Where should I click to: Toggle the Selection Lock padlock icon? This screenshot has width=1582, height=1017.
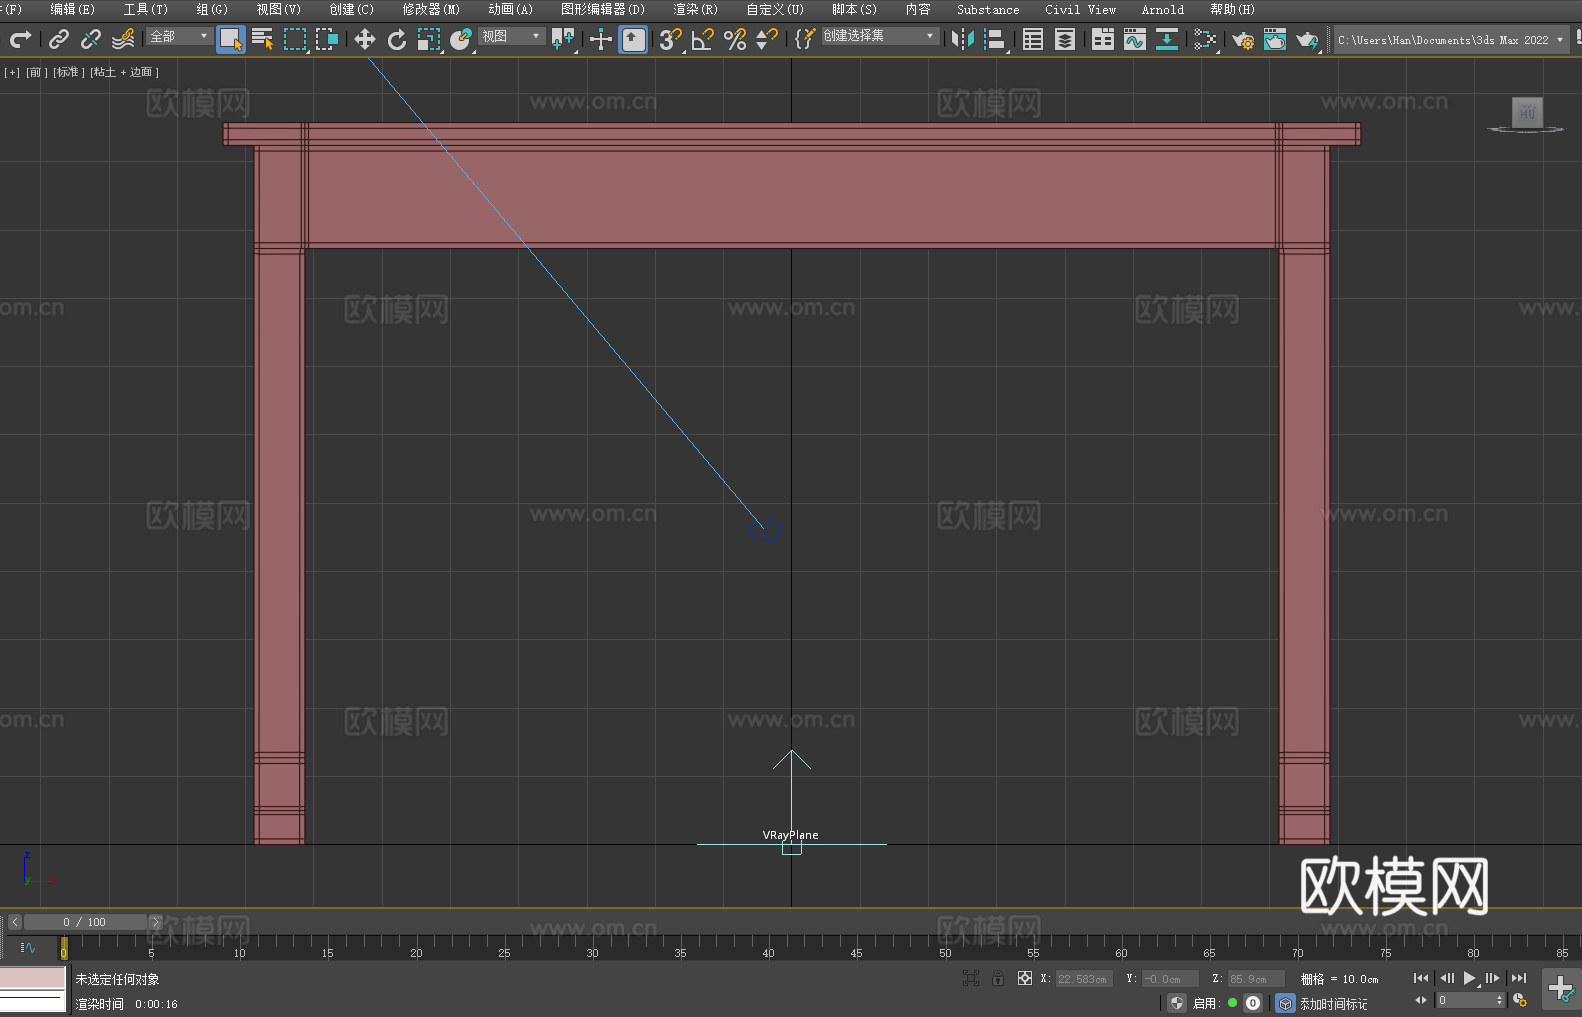(998, 978)
